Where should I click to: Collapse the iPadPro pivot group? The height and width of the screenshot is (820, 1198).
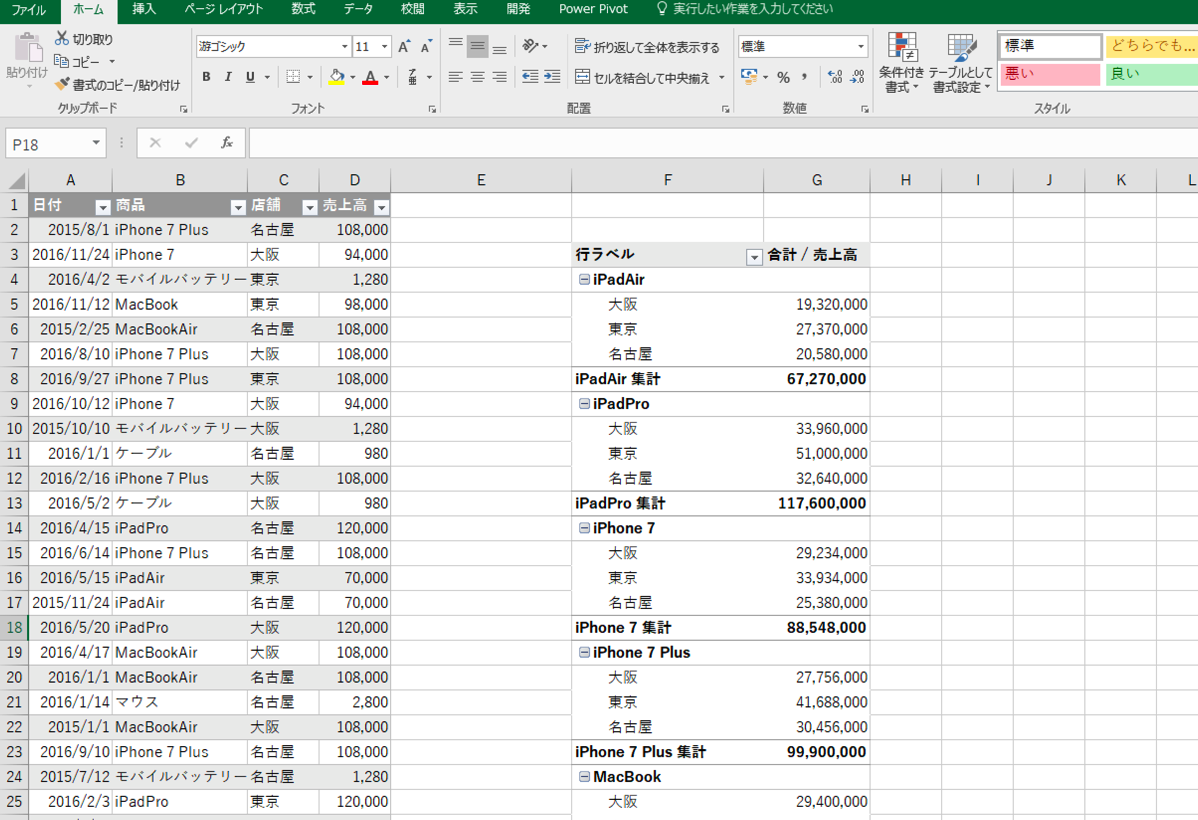pyautogui.click(x=584, y=404)
